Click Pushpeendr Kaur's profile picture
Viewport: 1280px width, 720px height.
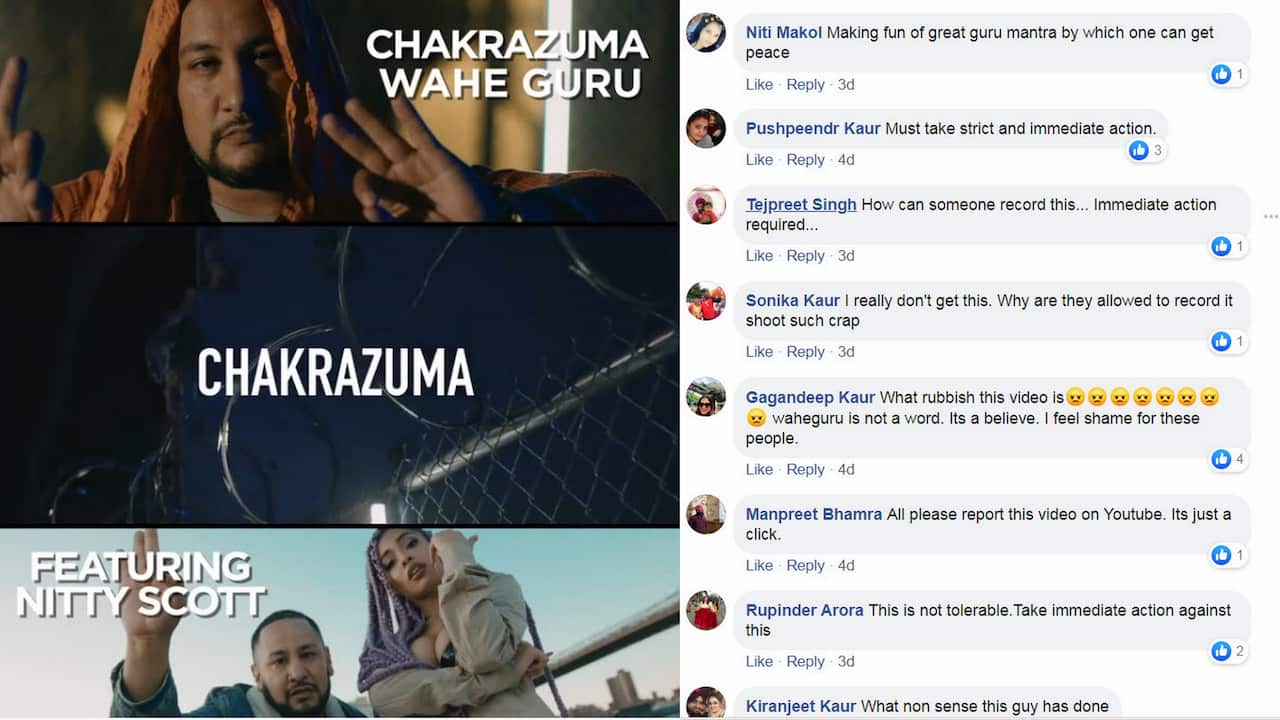tap(706, 128)
